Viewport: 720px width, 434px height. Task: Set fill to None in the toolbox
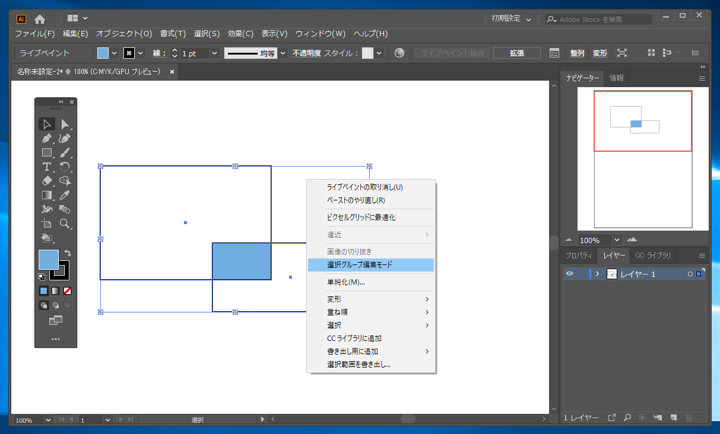67,291
